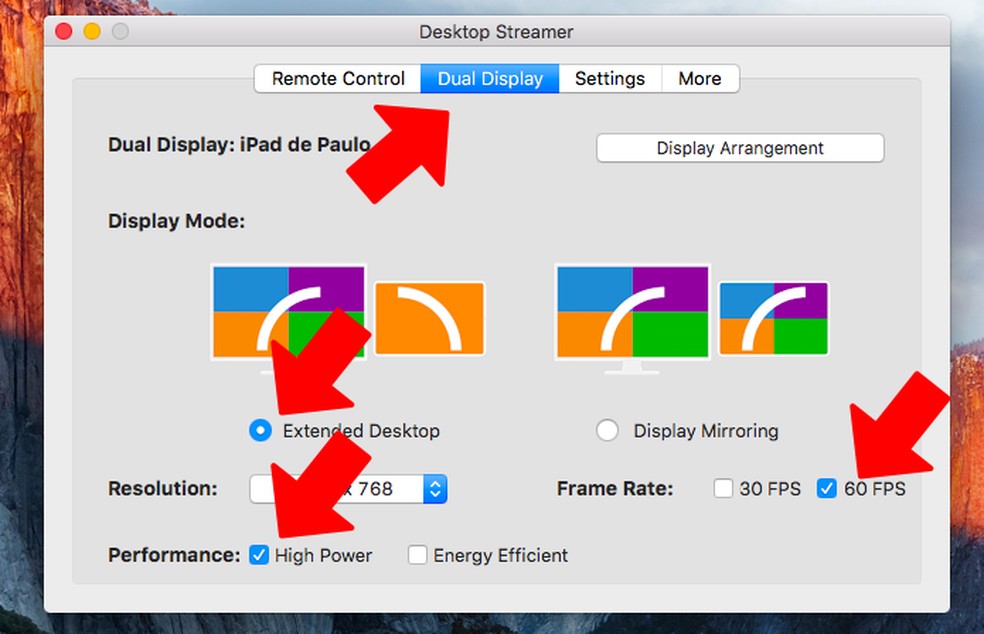This screenshot has width=984, height=634.
Task: Enable the 30 FPS checkbox
Action: [x=724, y=489]
